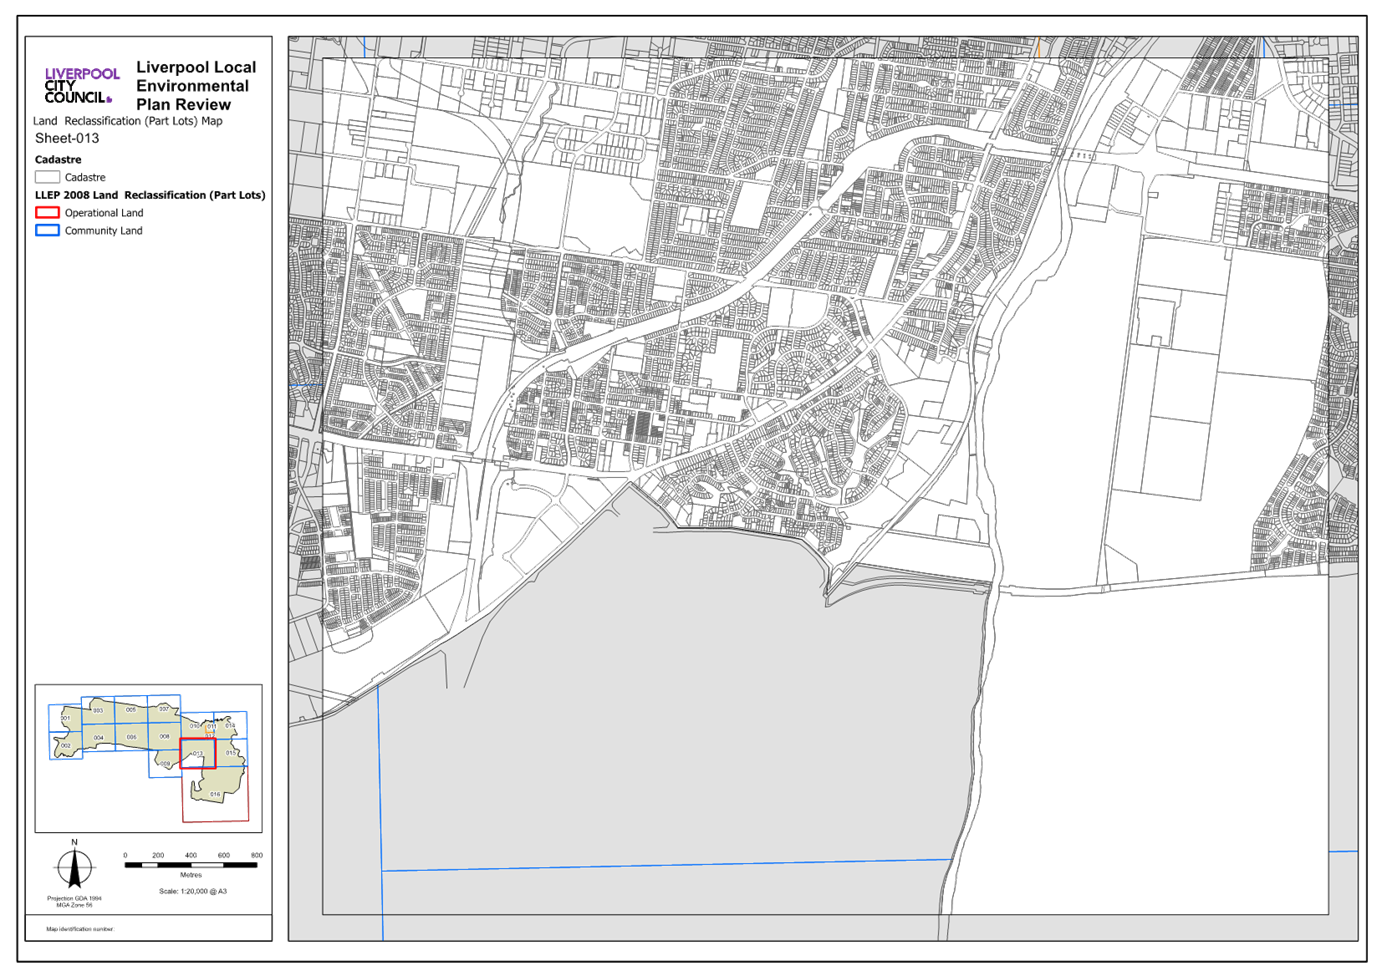Viewport: 1382px width, 977px height.
Task: Click the 'Sheet-013' label
Action: 67,138
